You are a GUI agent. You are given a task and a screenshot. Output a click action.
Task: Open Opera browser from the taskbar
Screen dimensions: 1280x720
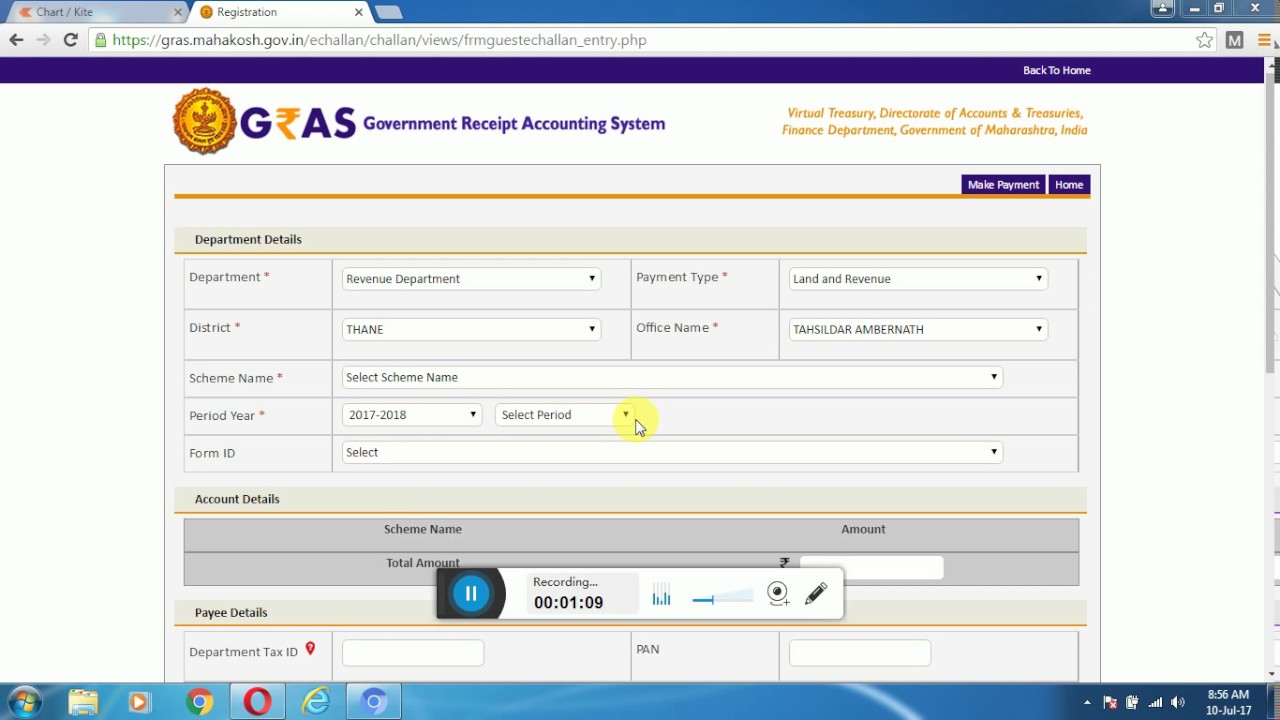click(x=257, y=702)
